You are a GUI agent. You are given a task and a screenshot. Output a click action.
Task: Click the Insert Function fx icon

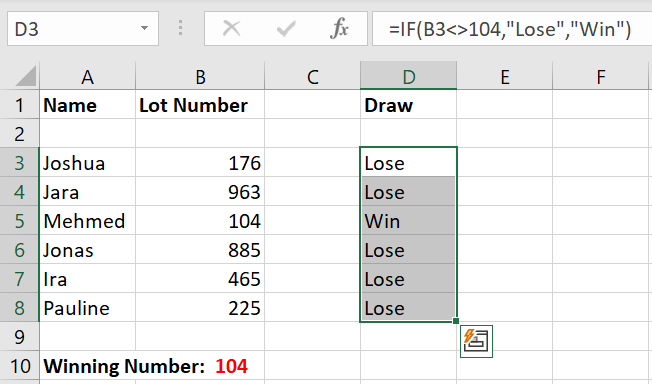[x=339, y=29]
